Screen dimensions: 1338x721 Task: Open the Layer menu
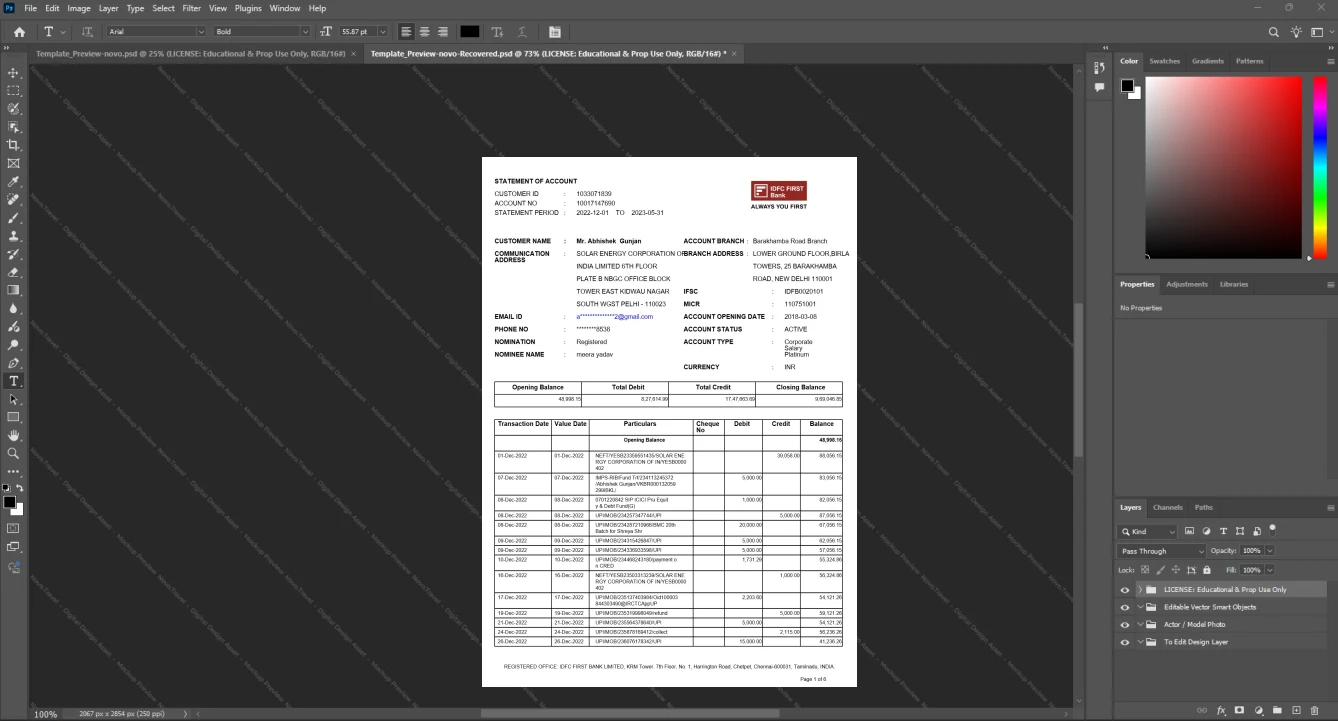pyautogui.click(x=108, y=8)
